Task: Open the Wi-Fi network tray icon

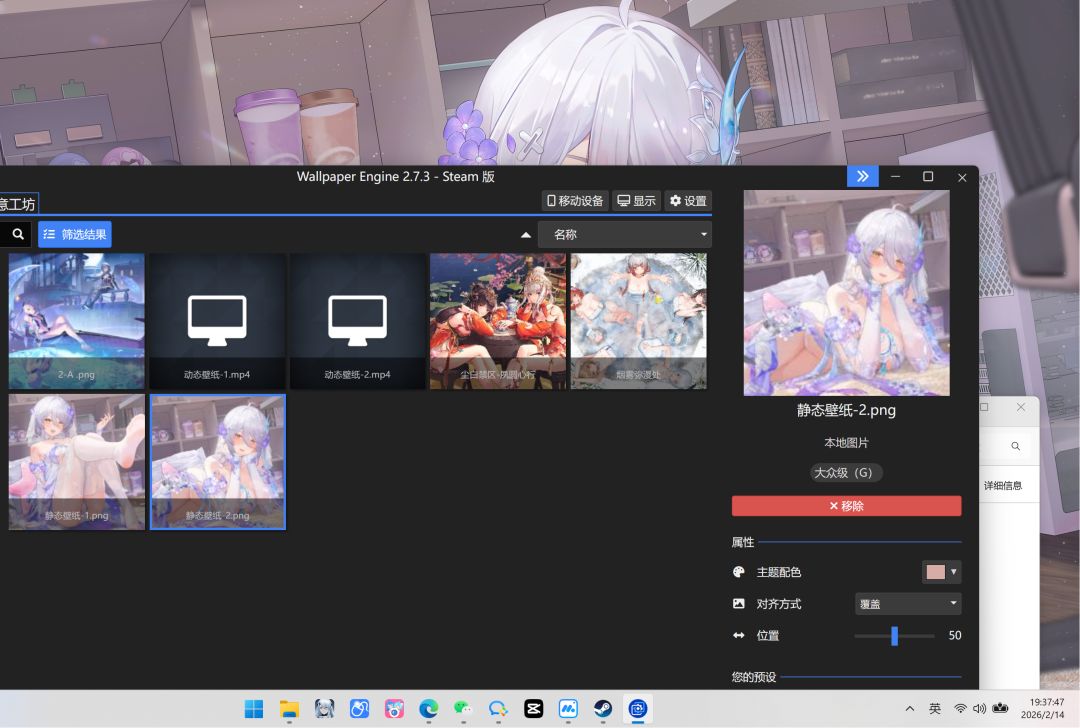Action: click(959, 709)
